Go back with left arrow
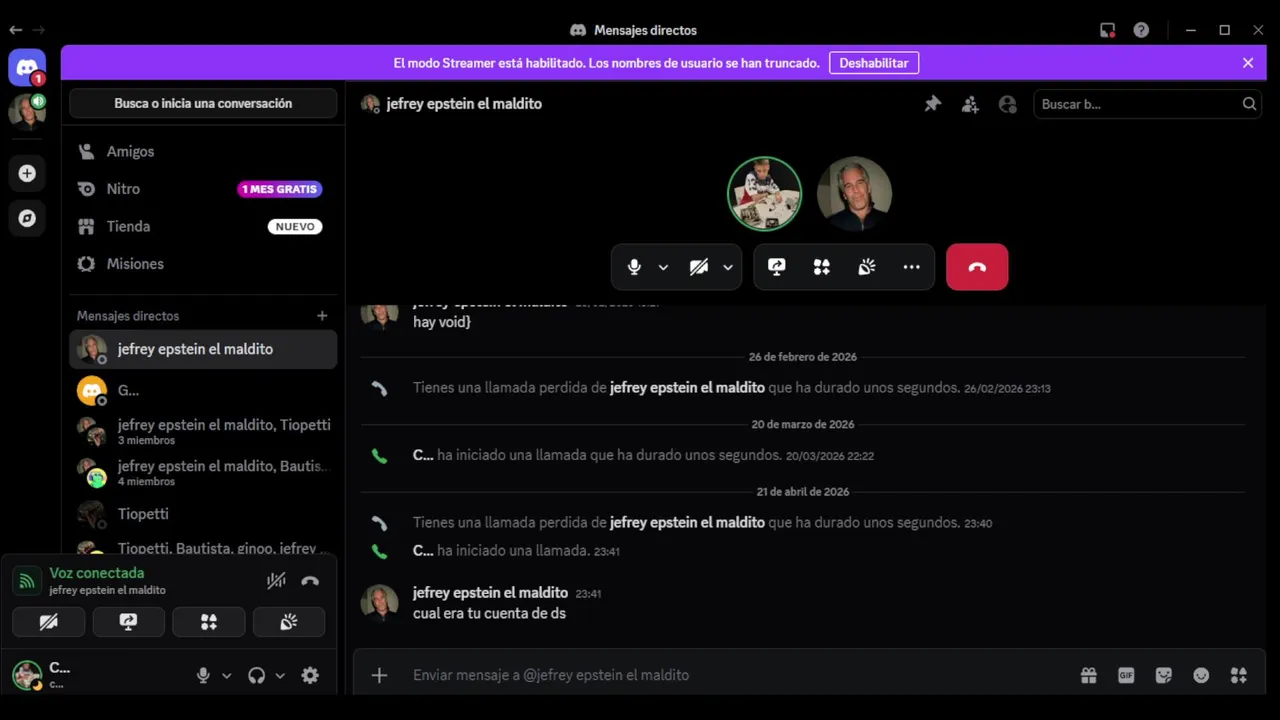The width and height of the screenshot is (1280, 720). click(x=15, y=30)
